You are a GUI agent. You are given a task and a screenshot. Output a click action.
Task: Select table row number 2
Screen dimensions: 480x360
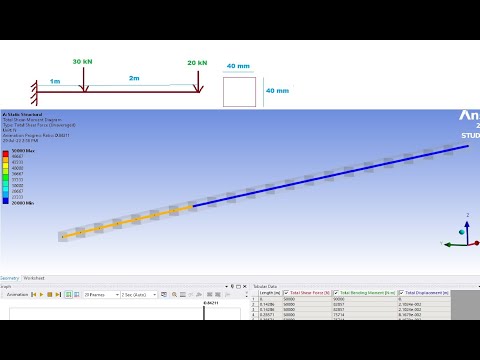point(254,304)
